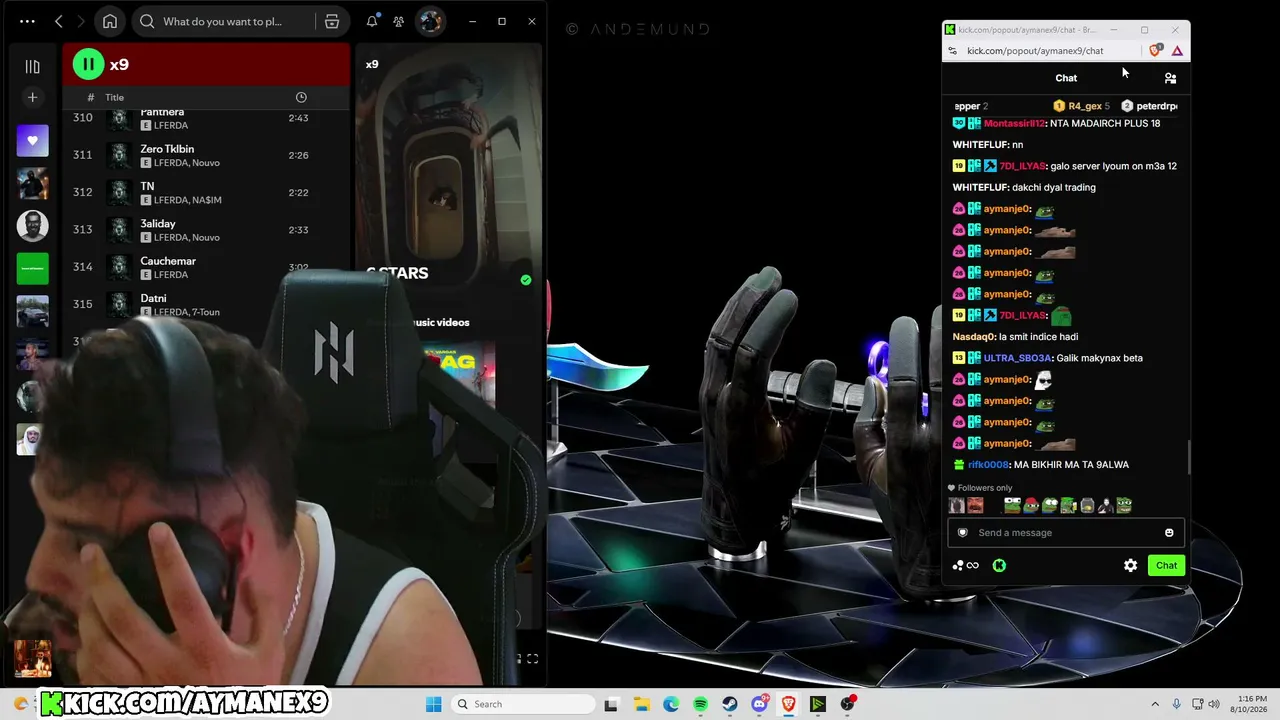Image resolution: width=1280 pixels, height=720 pixels.
Task: Sort tracks by the clock duration column
Action: point(301,97)
